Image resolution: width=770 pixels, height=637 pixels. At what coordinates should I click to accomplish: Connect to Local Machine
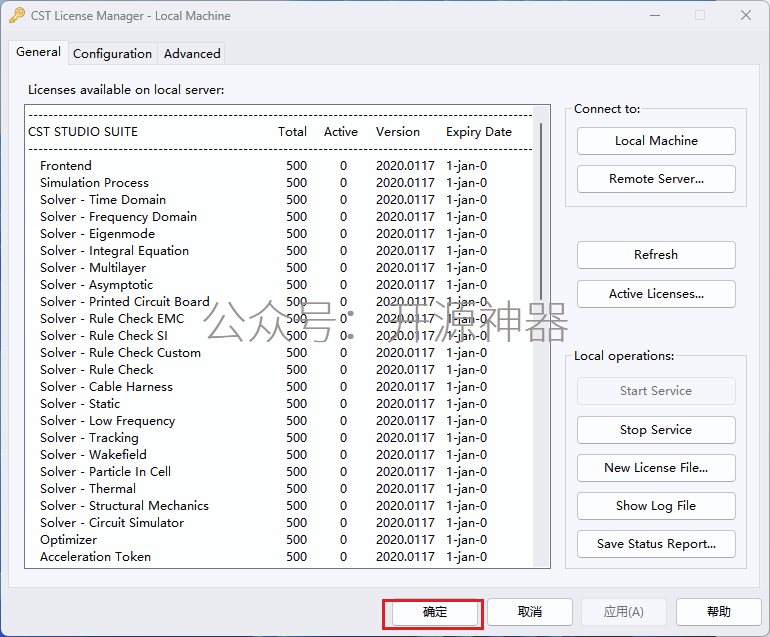656,141
